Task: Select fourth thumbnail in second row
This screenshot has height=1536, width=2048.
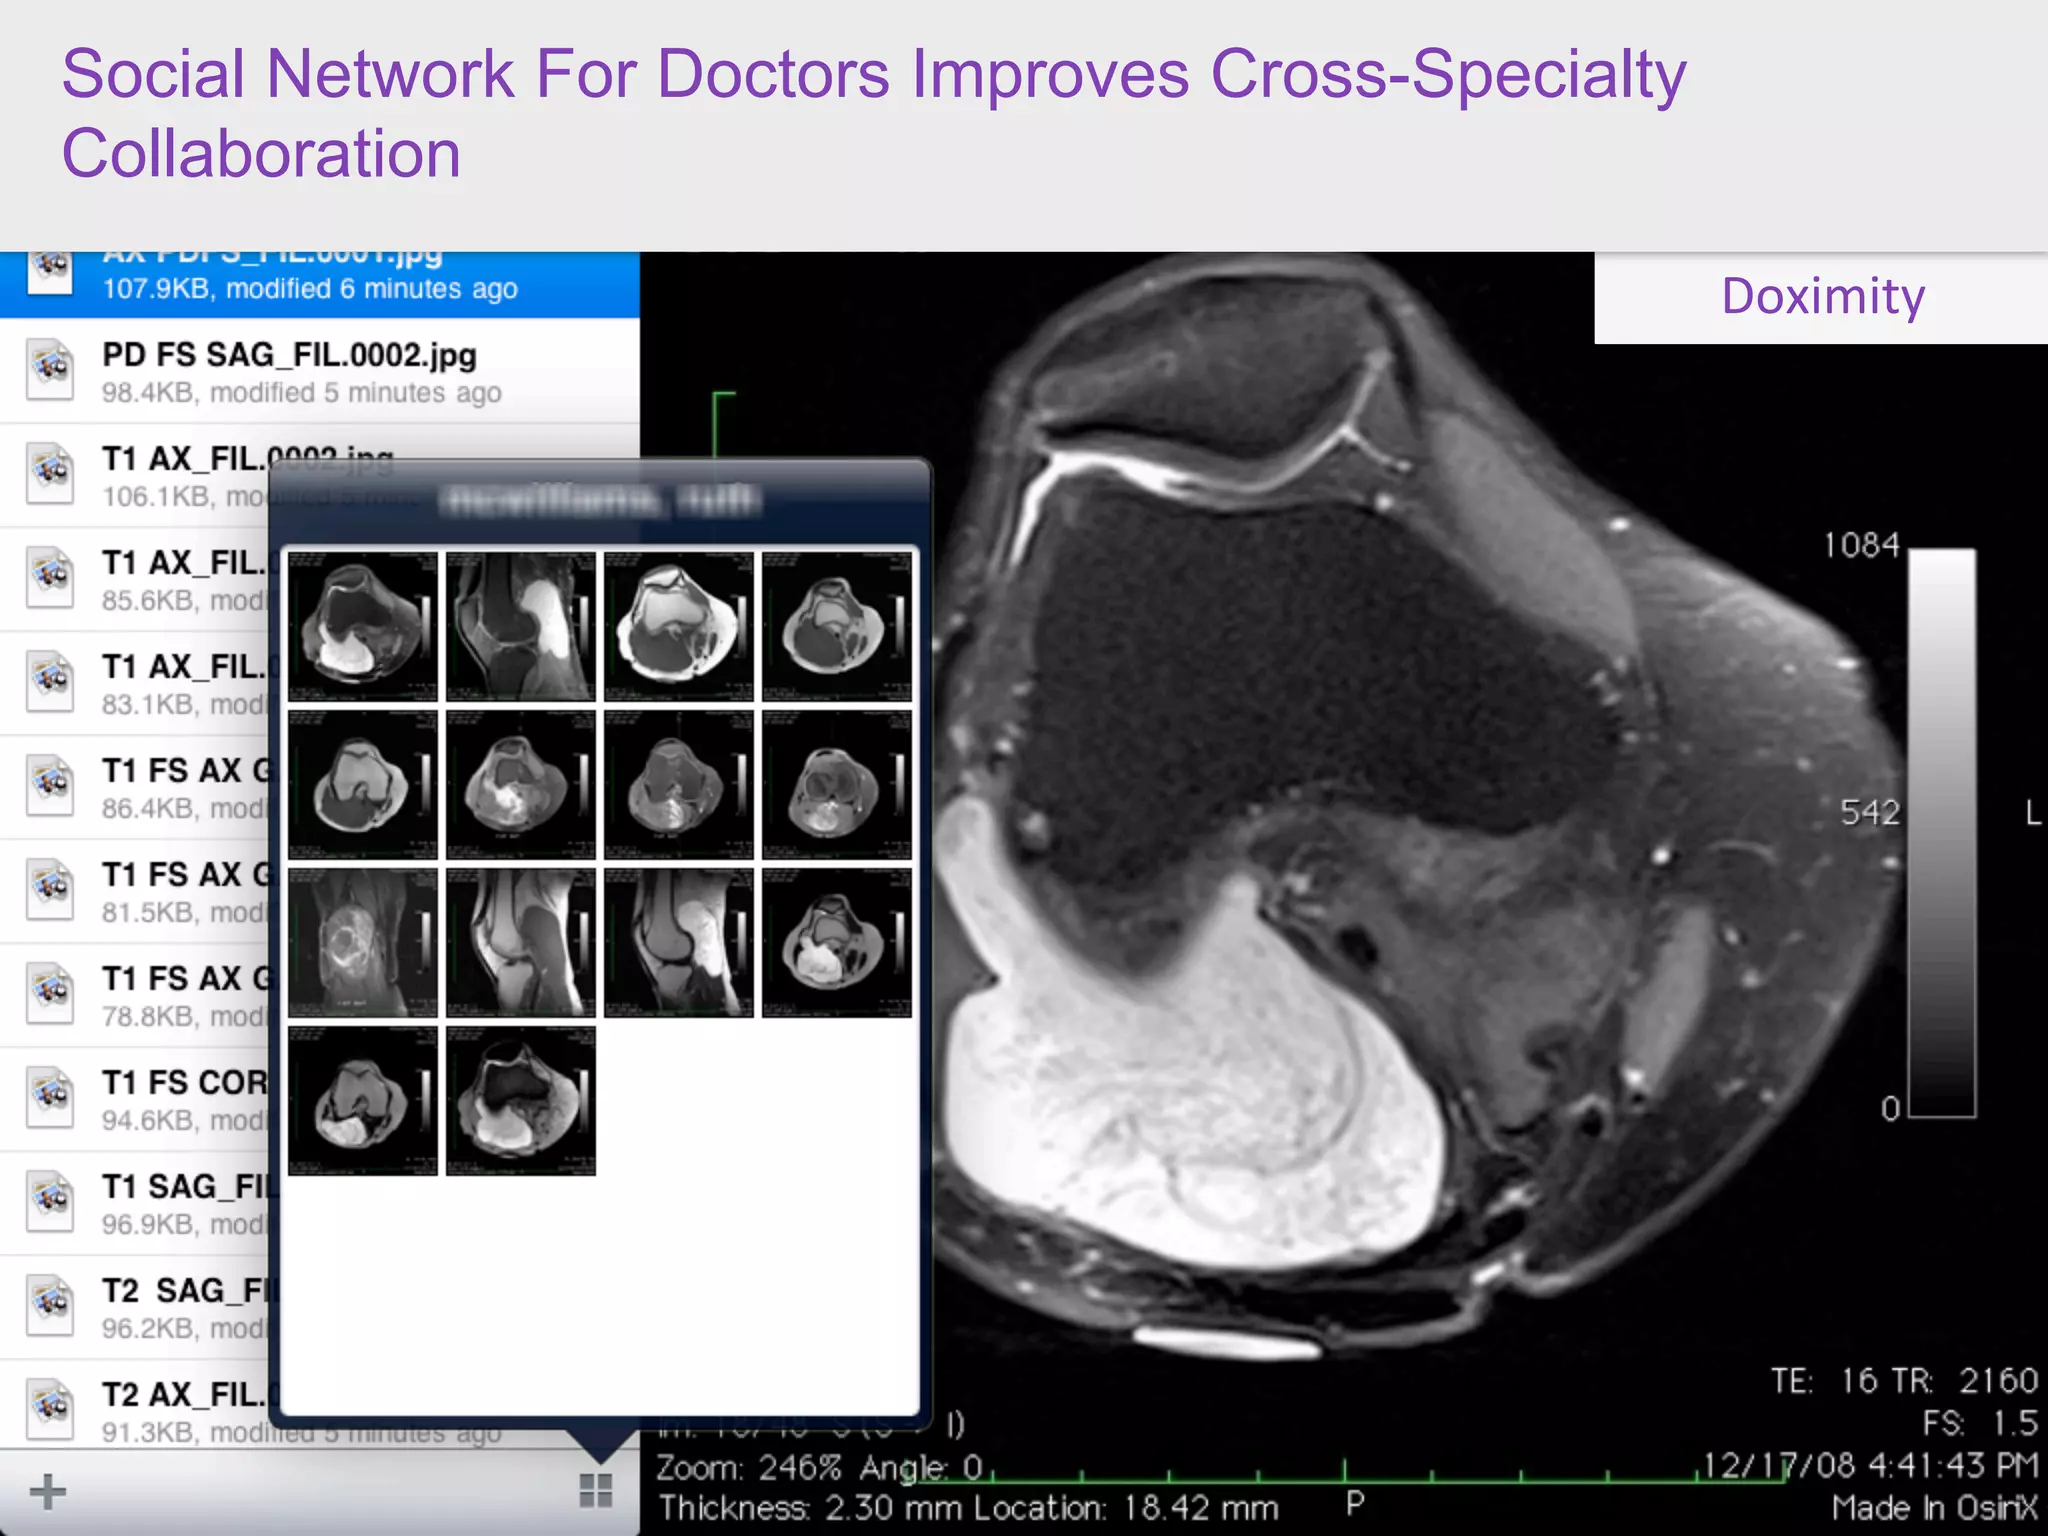Action: click(x=837, y=785)
